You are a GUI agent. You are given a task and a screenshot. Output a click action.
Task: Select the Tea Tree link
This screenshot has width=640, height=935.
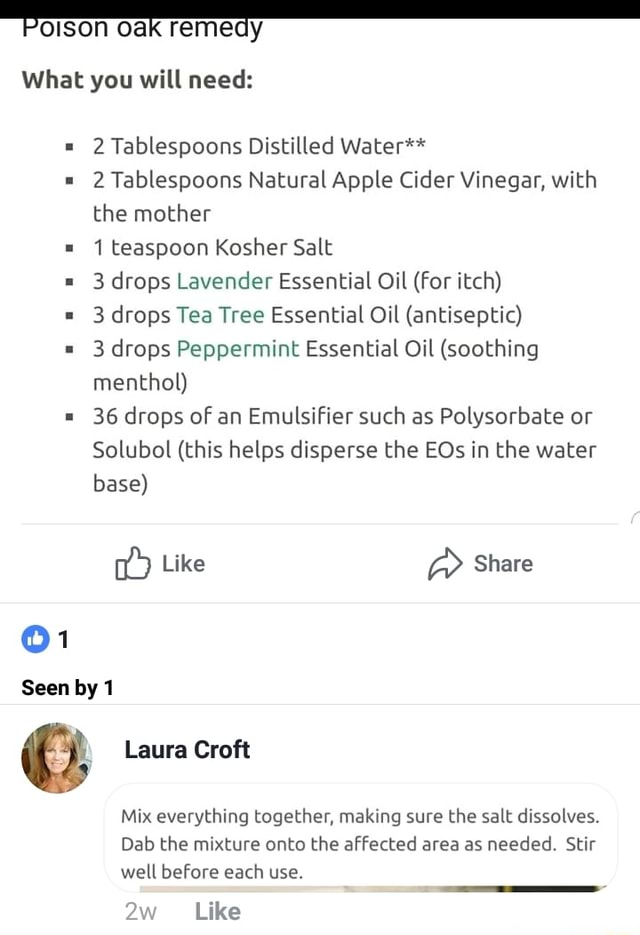coord(219,315)
